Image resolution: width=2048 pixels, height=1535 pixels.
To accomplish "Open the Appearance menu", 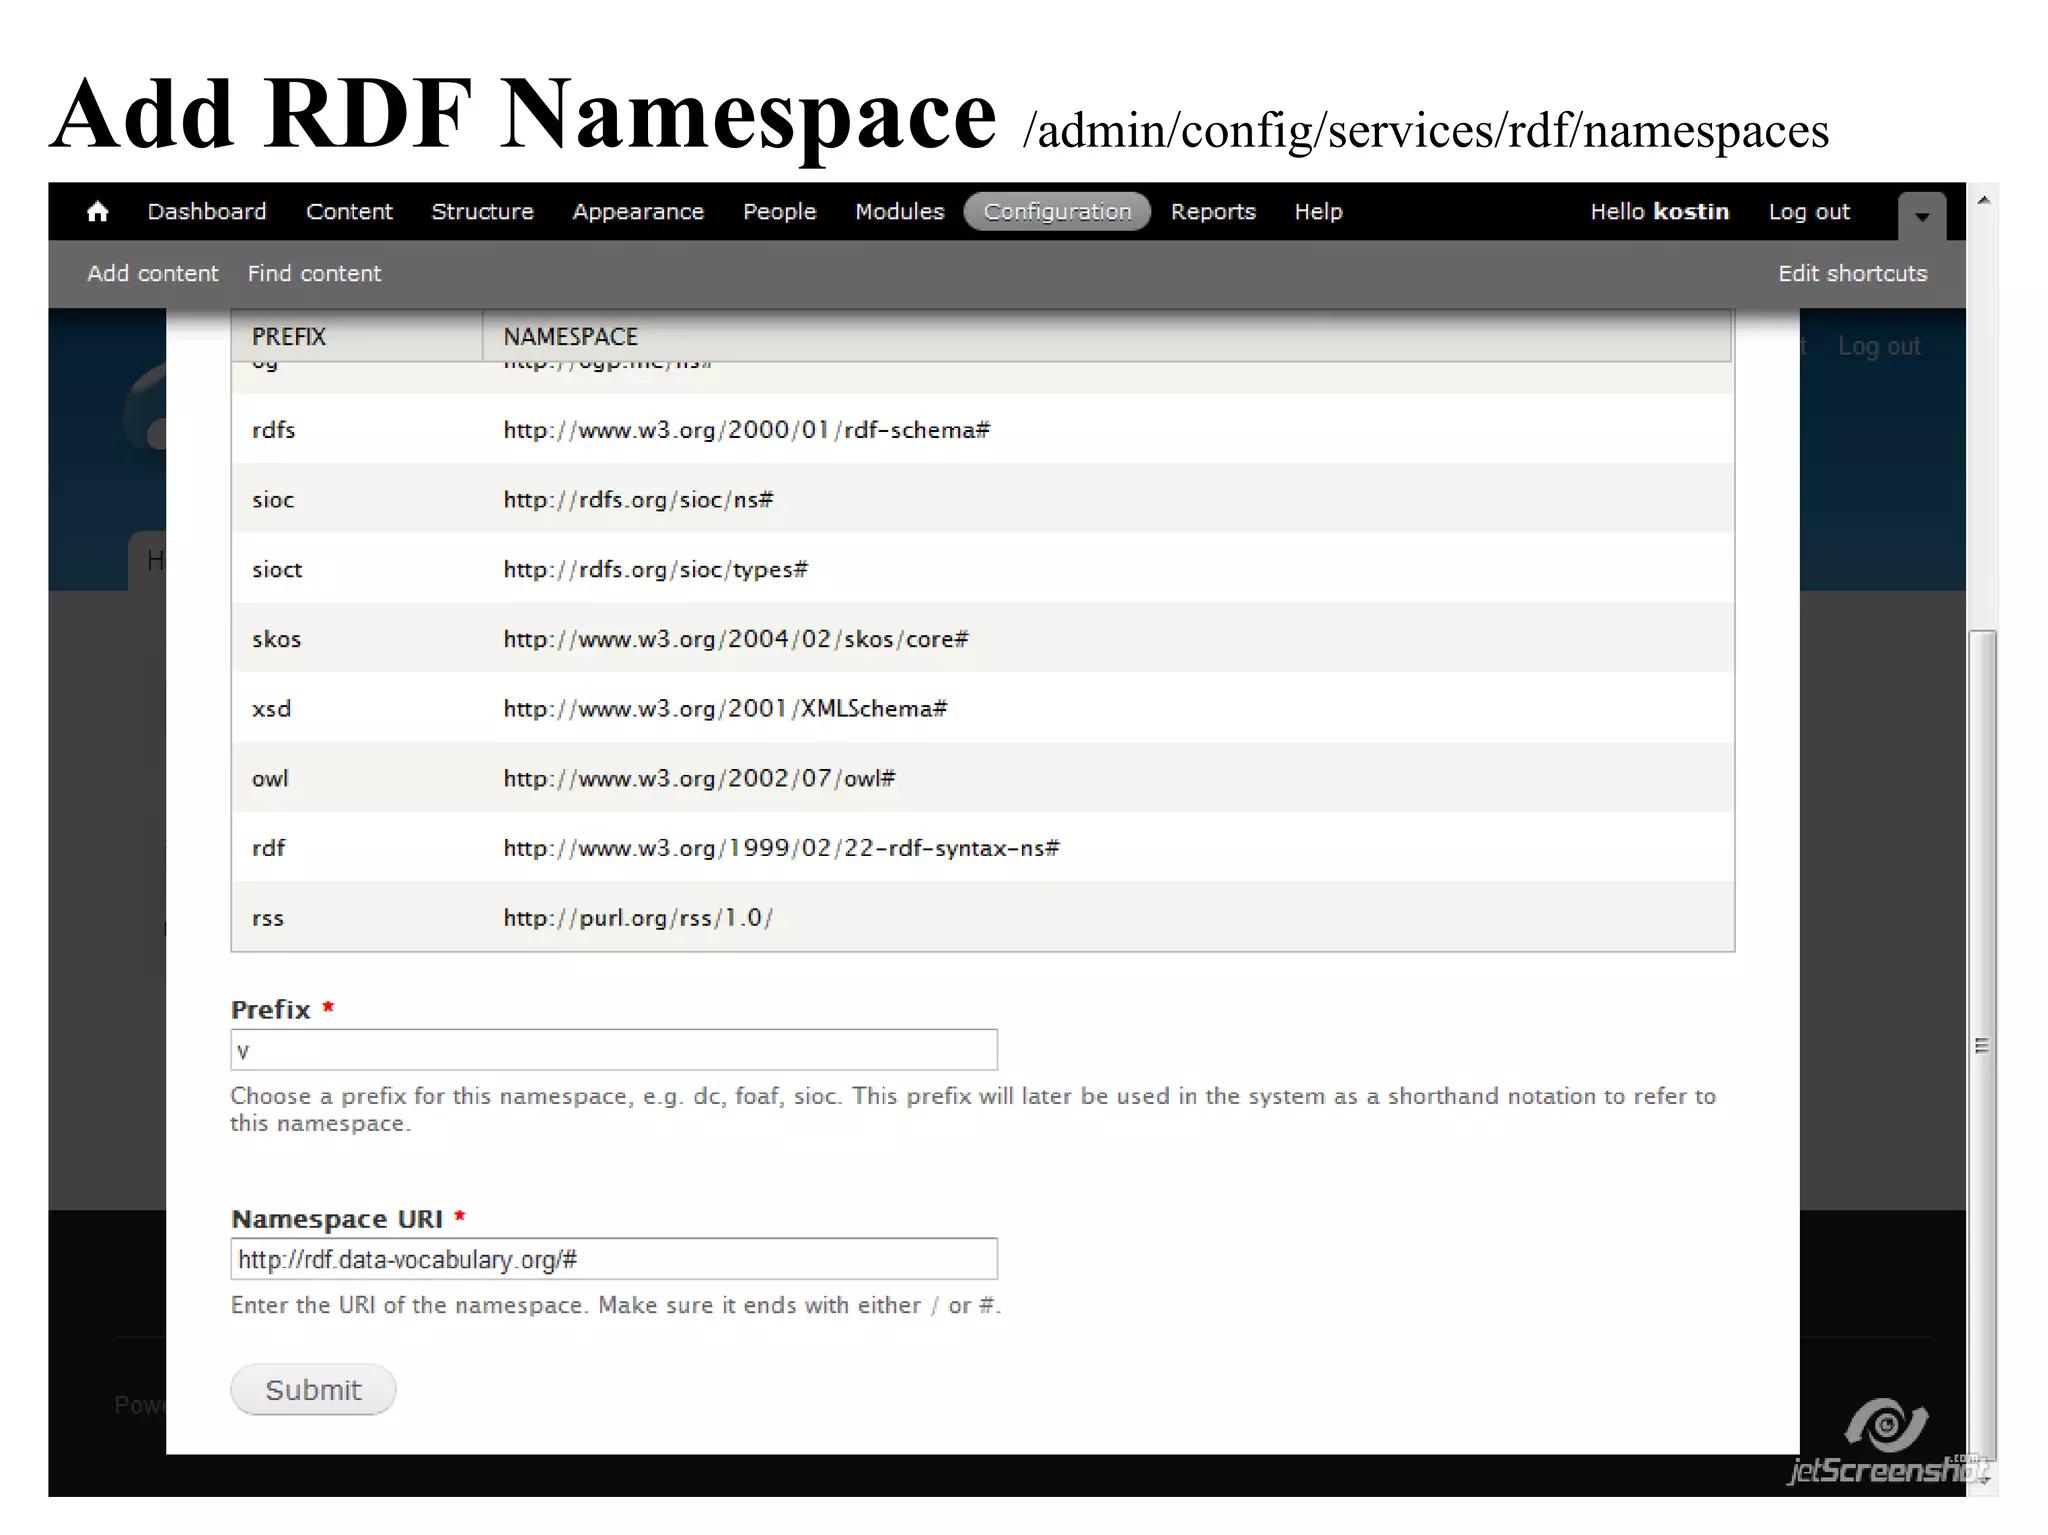I will click(638, 212).
